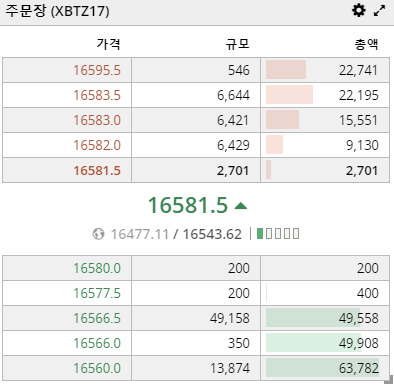Click the green up-arrow next to last price

241,206
